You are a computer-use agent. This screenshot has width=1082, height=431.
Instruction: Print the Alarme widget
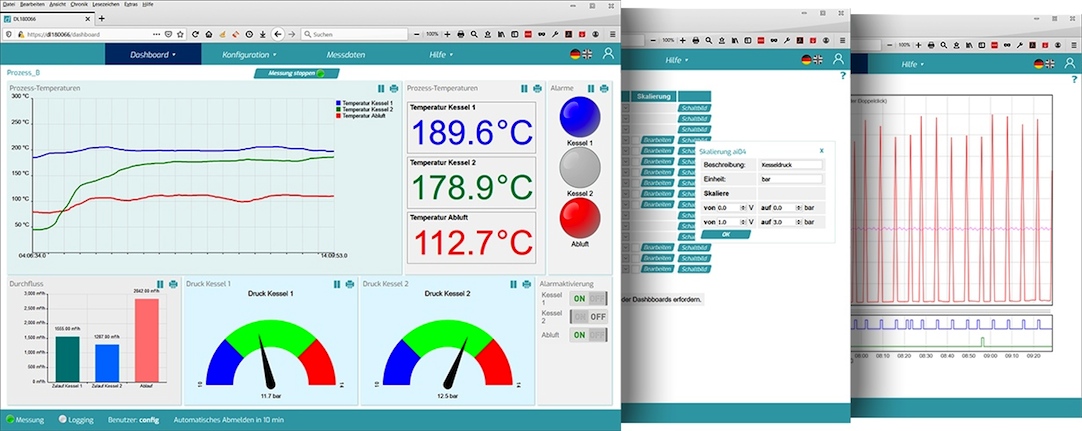tap(604, 88)
